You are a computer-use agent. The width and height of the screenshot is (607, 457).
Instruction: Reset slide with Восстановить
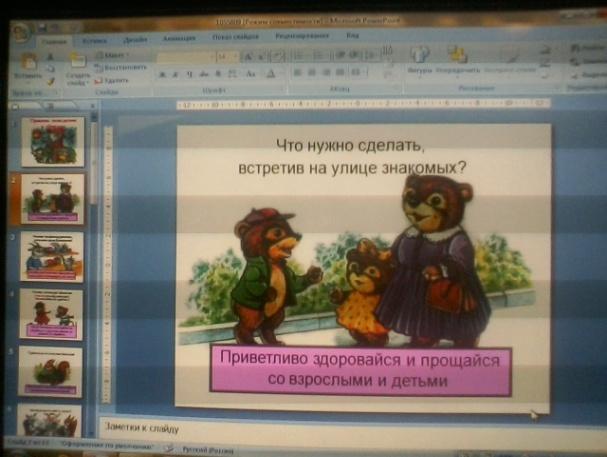(x=121, y=68)
